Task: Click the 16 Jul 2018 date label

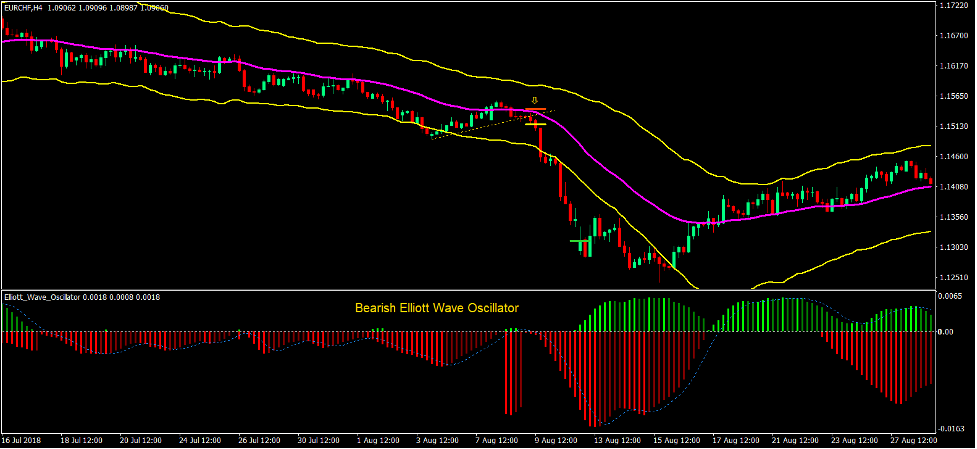Action: click(23, 440)
